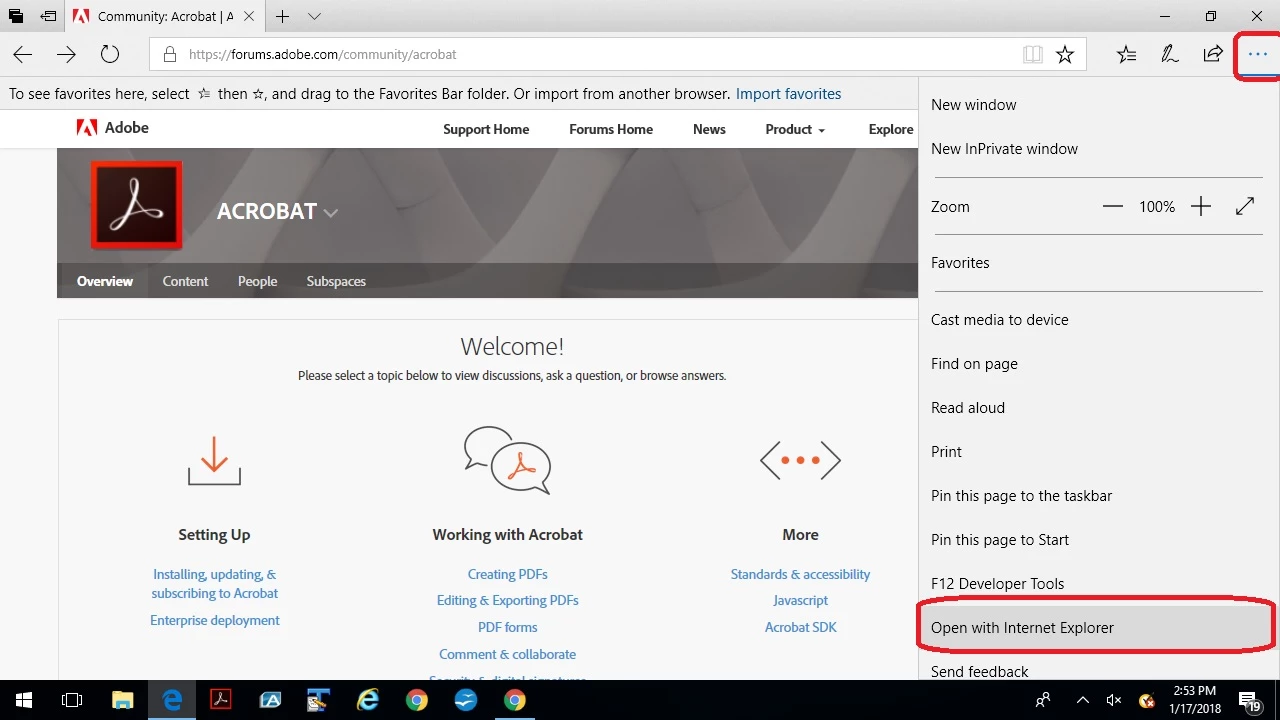This screenshot has height=720, width=1280.
Task: Open the News link
Action: tap(709, 129)
